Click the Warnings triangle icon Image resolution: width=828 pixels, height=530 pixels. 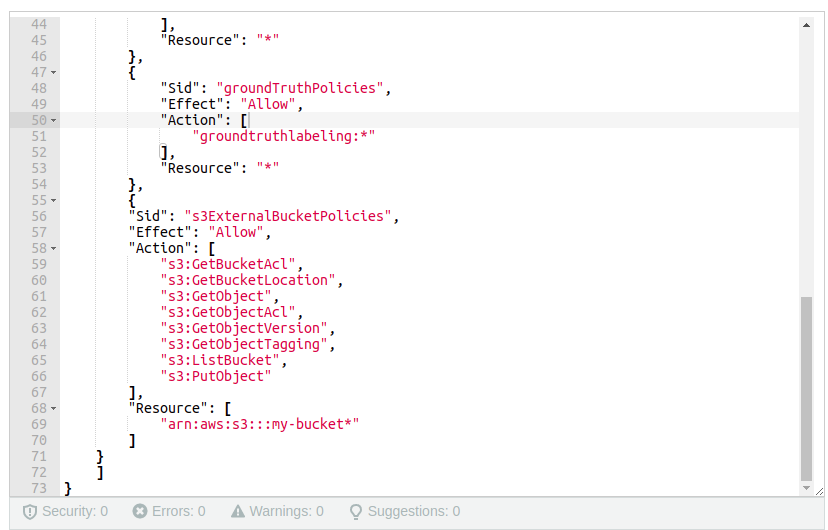(238, 511)
